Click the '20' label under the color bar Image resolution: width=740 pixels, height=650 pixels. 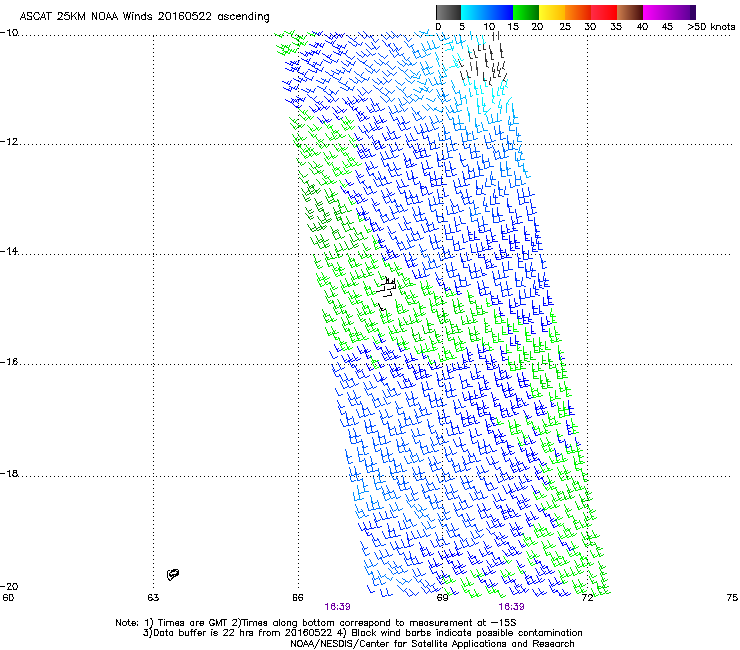537,27
